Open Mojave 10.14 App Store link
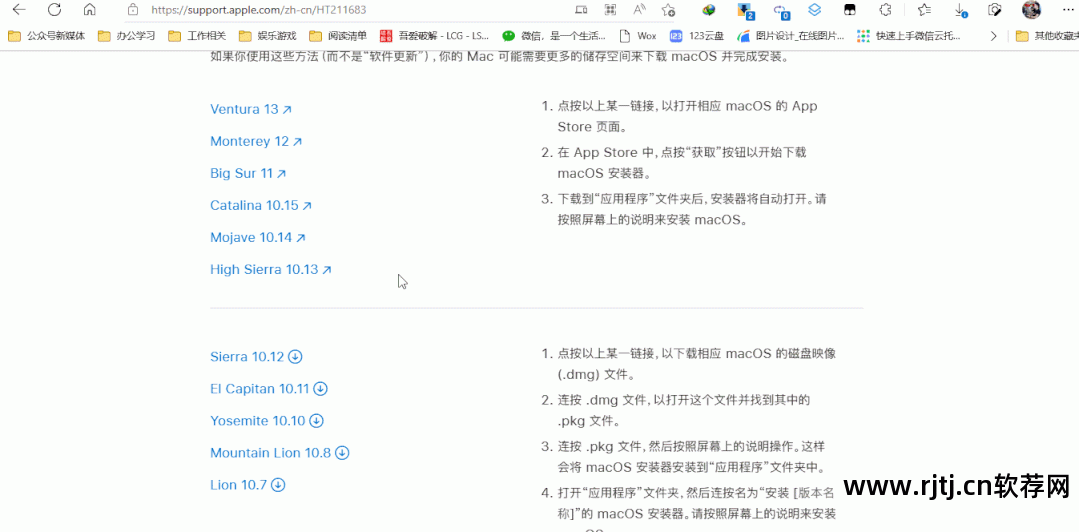The image size is (1079, 532). pos(258,237)
